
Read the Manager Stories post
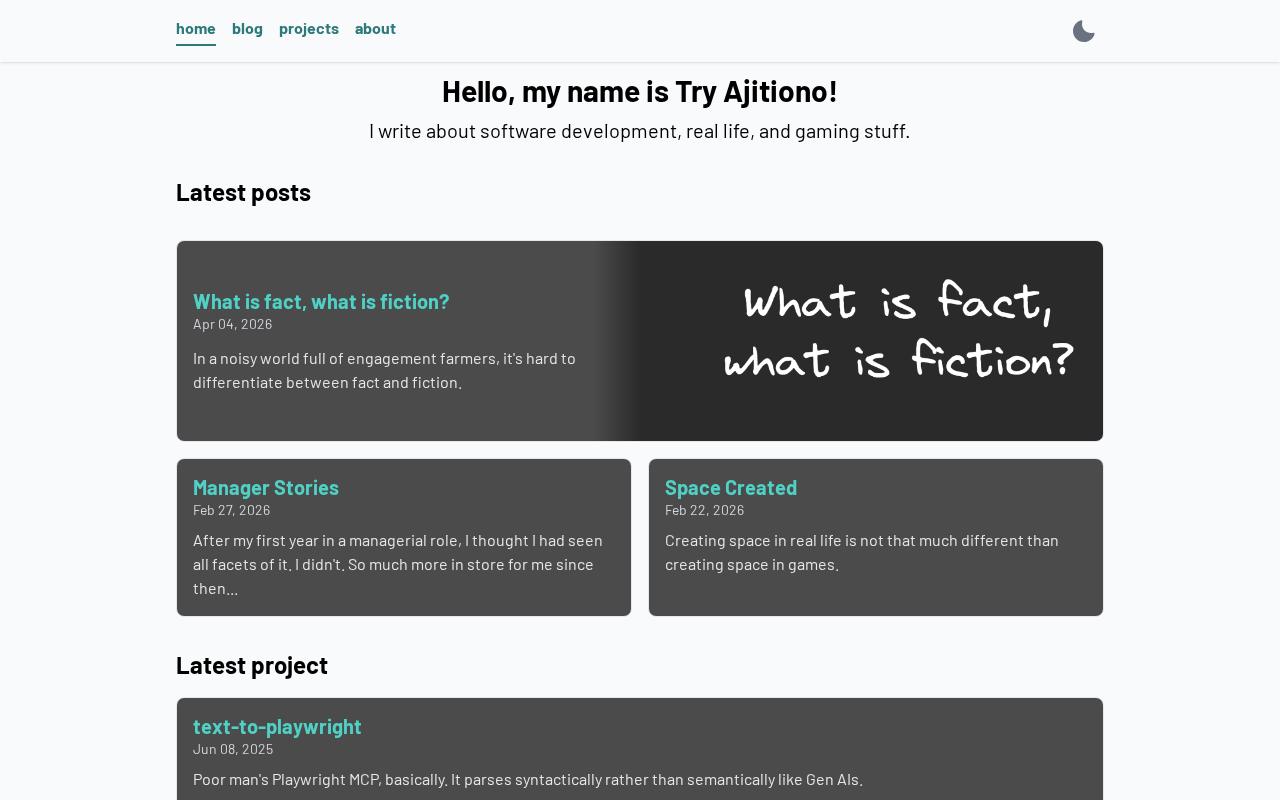[x=266, y=487]
